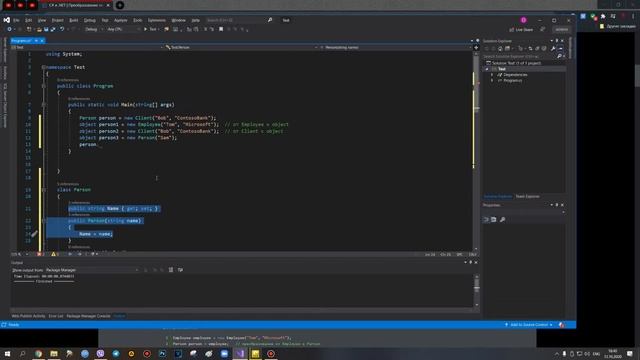Click the Save file toolbar icon
Image resolution: width=640 pixels, height=360 pixels.
click(46, 29)
